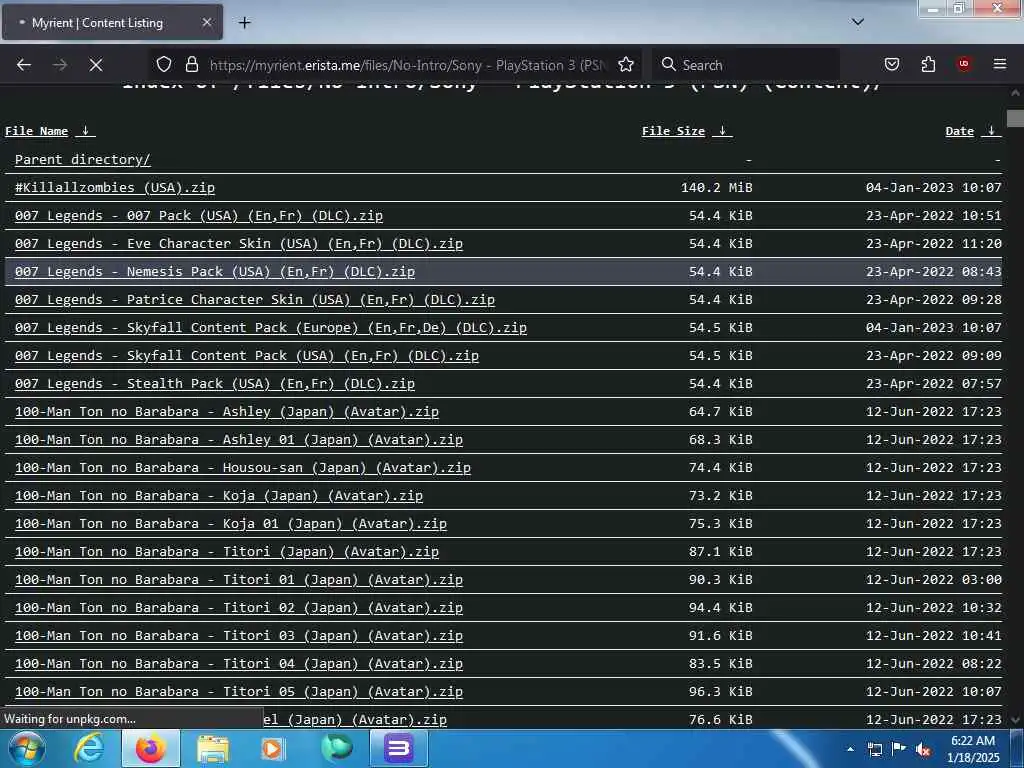
Task: Download Skyfall Content Pack (Europe) zip
Action: pos(270,328)
